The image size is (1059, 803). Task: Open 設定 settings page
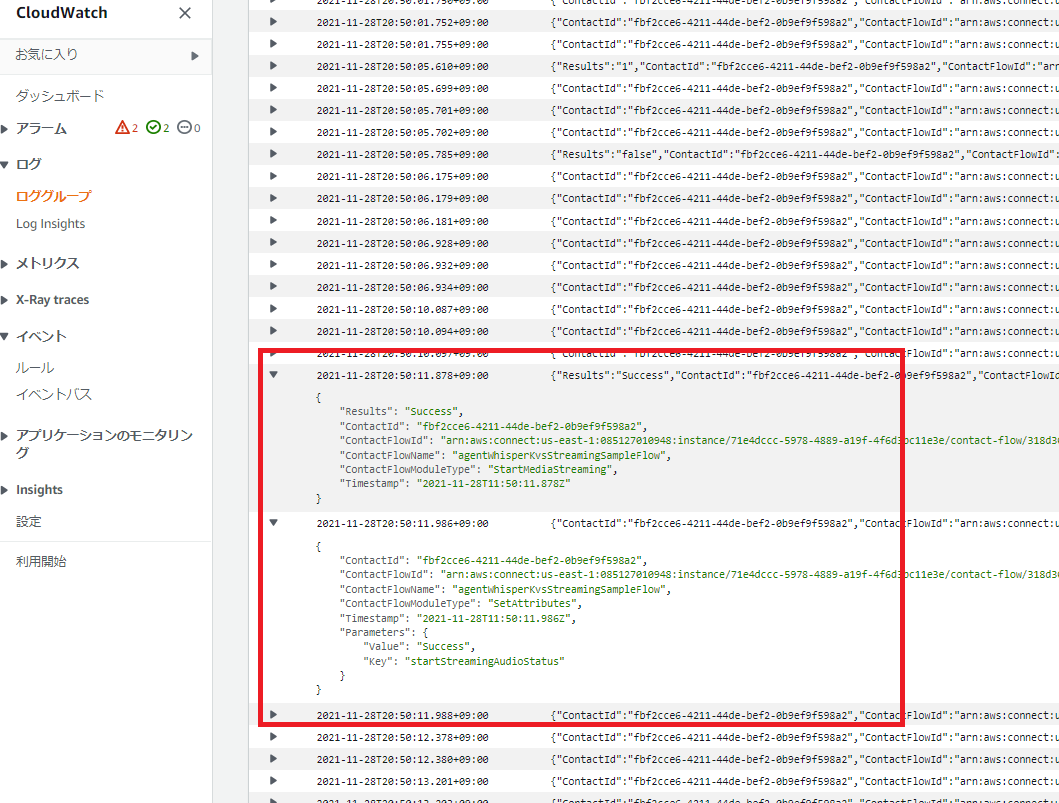pyautogui.click(x=28, y=521)
